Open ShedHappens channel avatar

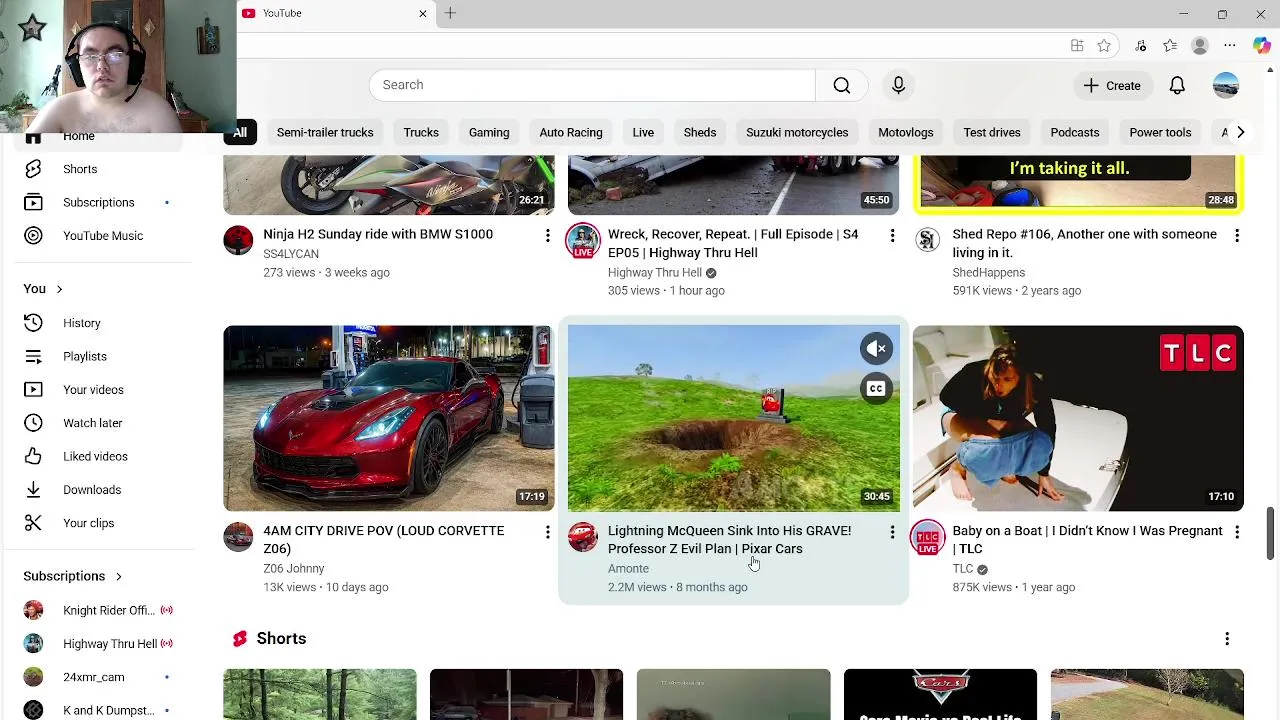(x=928, y=240)
